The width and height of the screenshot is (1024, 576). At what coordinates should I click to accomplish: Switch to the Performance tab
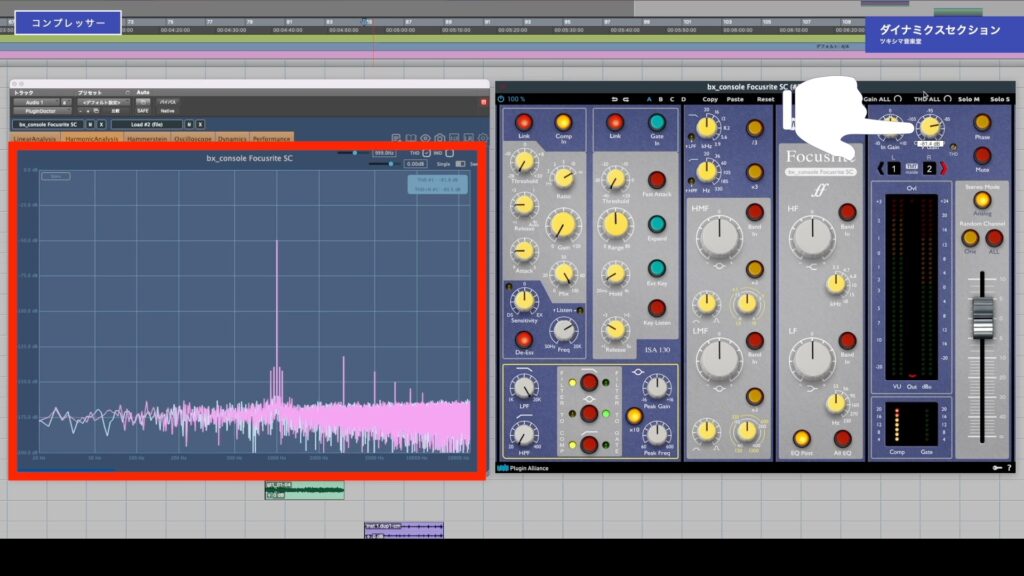click(272, 138)
